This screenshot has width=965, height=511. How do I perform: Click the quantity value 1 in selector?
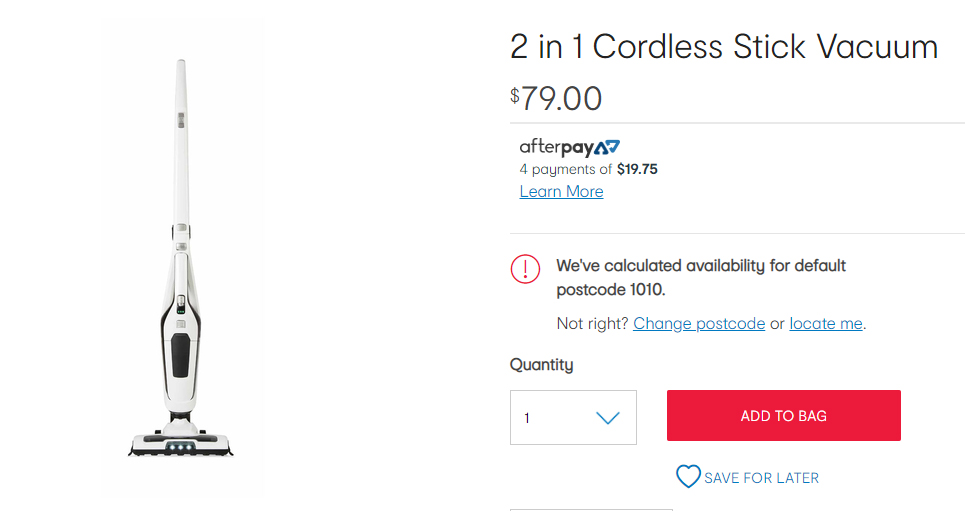pos(527,418)
